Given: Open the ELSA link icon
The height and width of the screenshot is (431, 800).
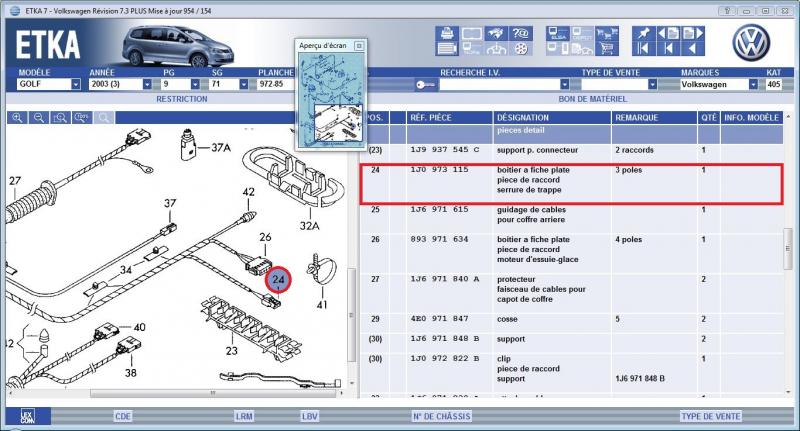Looking at the screenshot, I should click(558, 34).
